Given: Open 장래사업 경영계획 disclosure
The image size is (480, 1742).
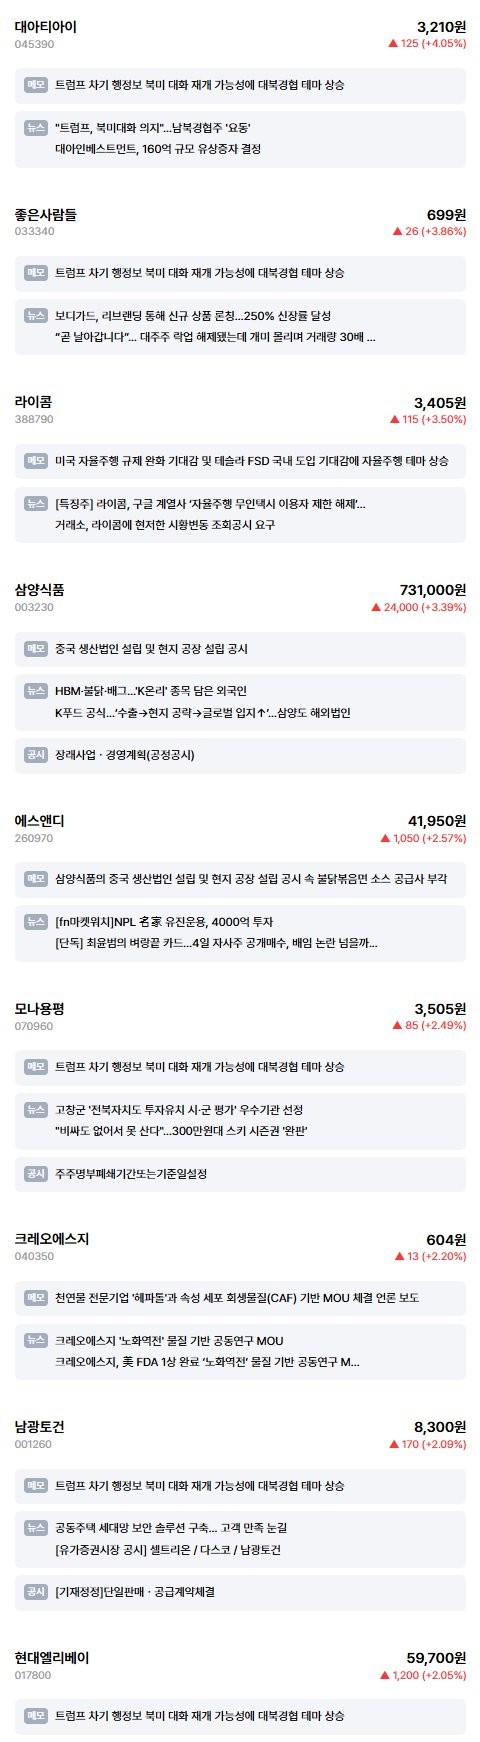Looking at the screenshot, I should (125, 755).
